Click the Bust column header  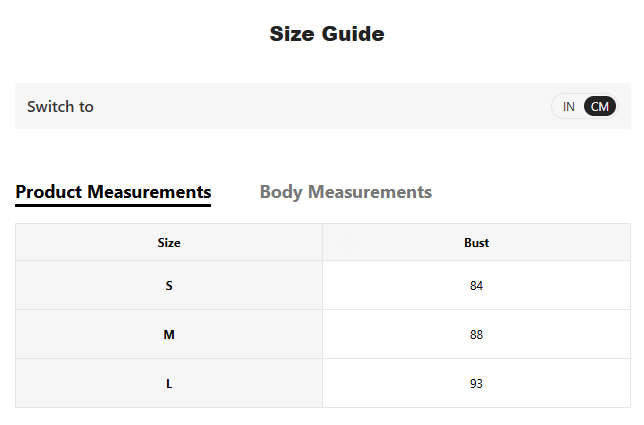[476, 243]
